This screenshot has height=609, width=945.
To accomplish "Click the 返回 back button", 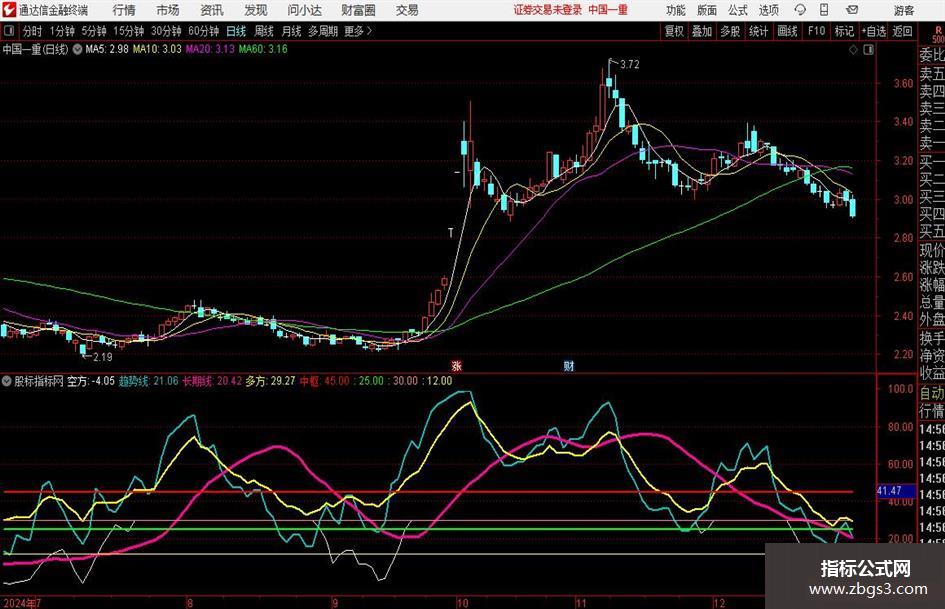I will coord(902,31).
